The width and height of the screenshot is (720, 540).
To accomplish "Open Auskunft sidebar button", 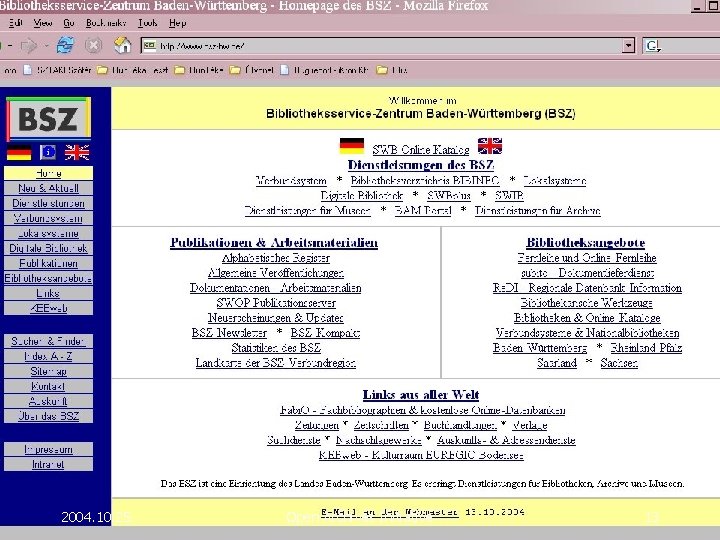I will 48,401.
